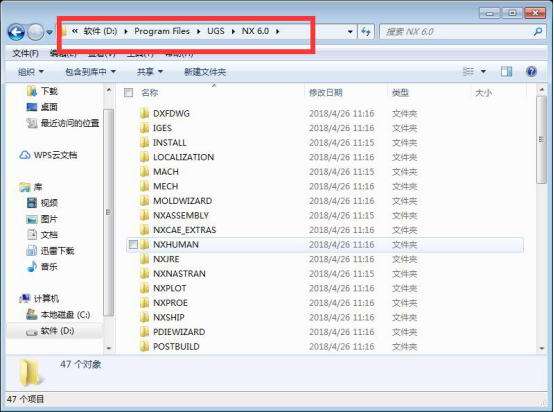Sort by the 类型 column header

point(400,93)
